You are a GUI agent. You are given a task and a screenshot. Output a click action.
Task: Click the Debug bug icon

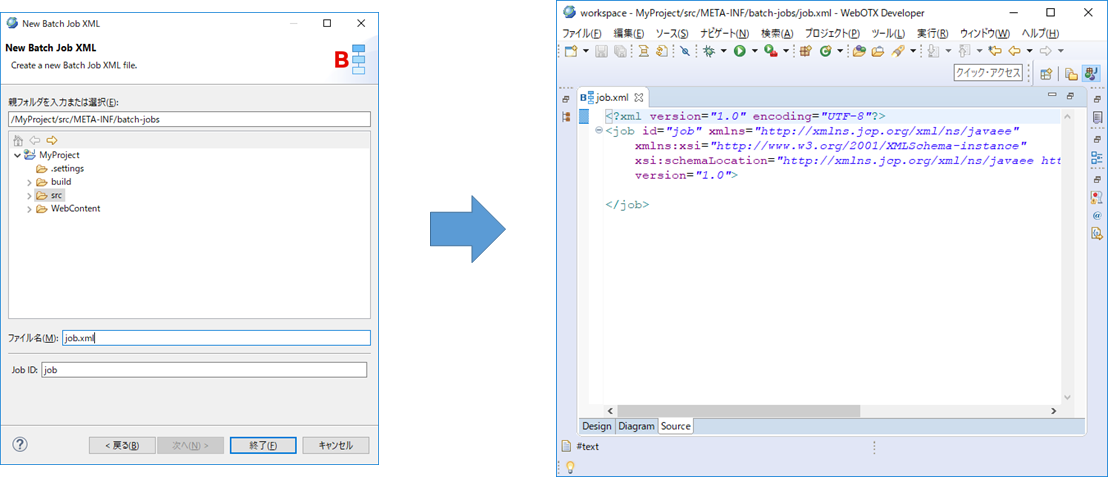point(708,51)
